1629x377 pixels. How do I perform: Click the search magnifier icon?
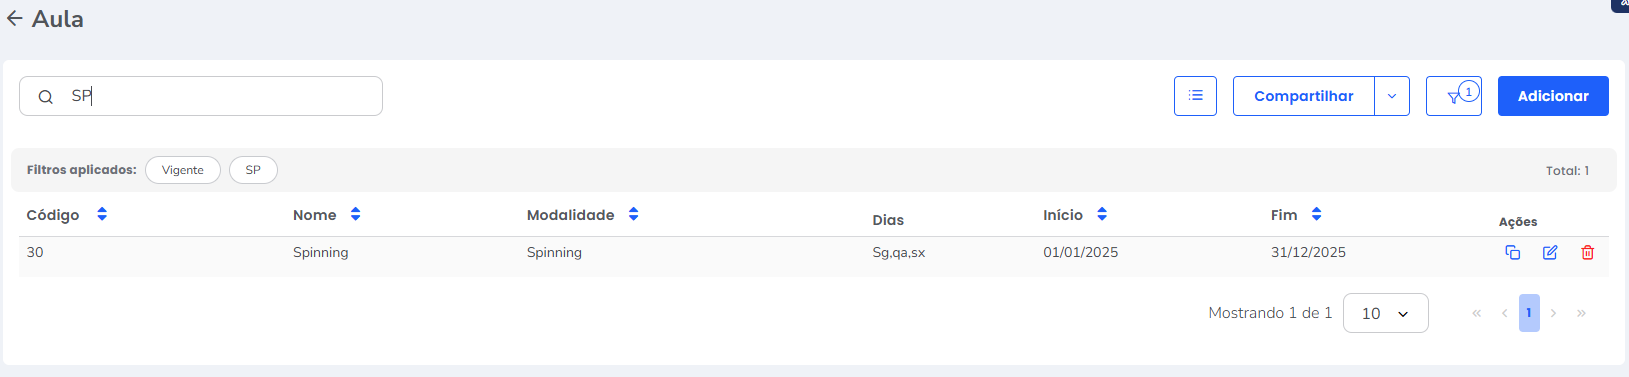[45, 97]
